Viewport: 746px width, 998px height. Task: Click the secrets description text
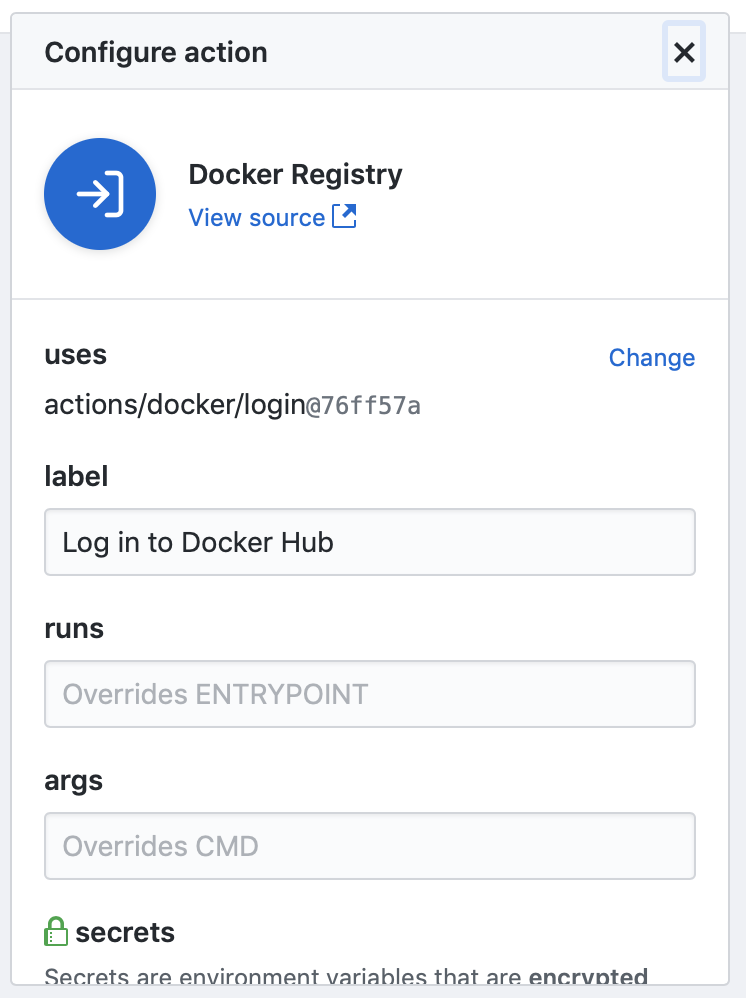(x=346, y=976)
